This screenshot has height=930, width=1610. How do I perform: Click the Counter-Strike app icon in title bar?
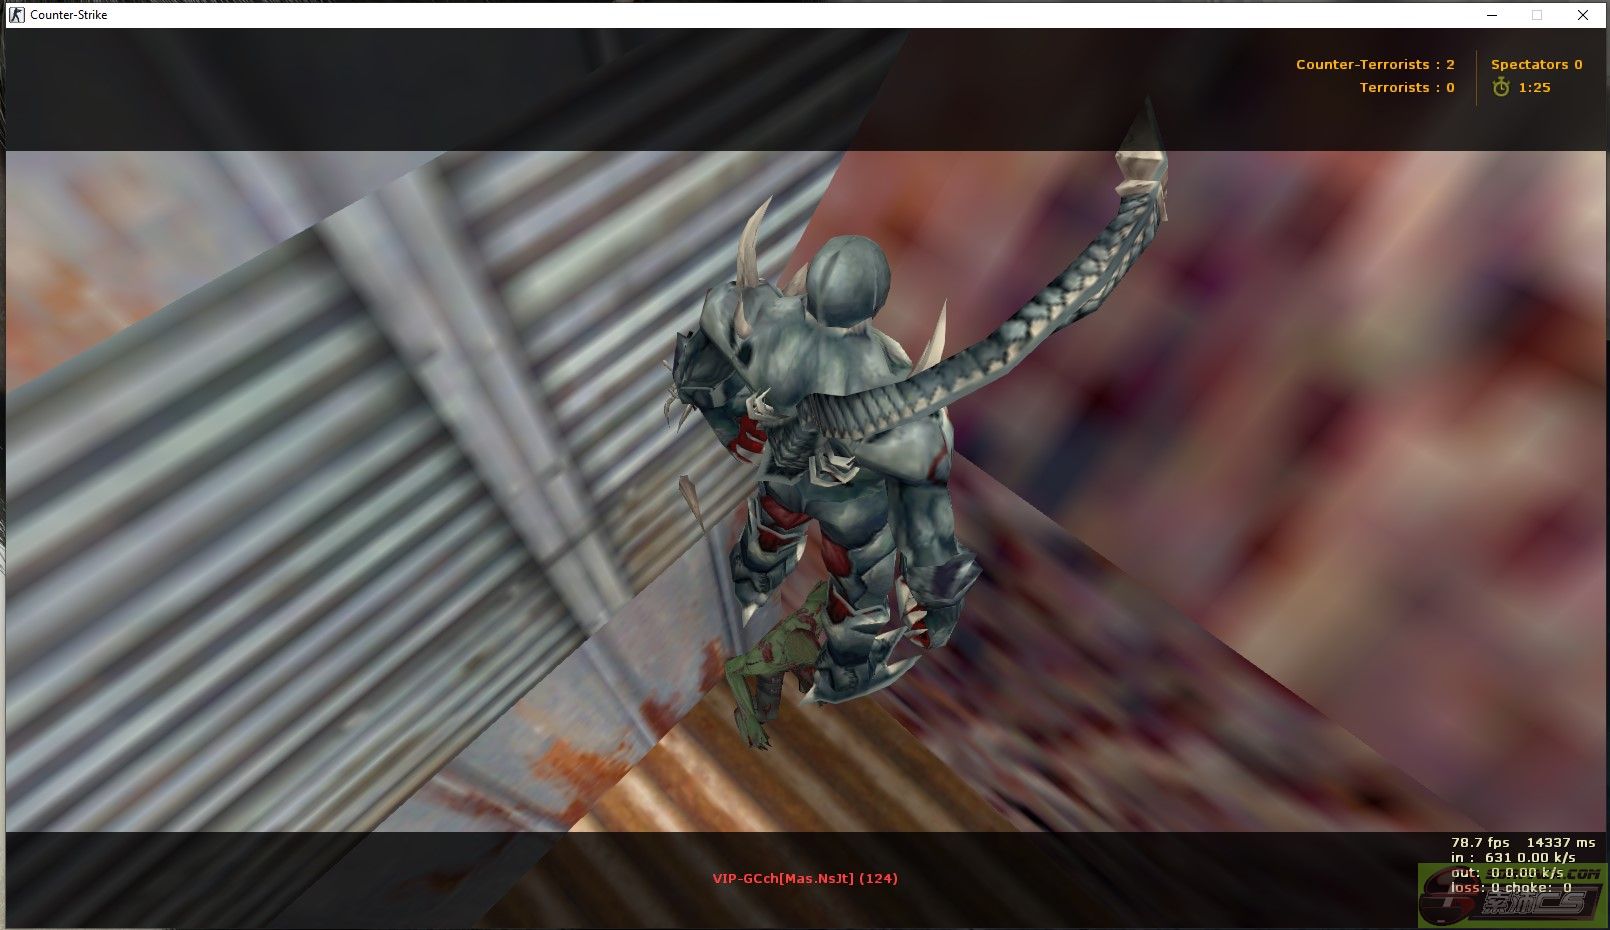point(16,15)
